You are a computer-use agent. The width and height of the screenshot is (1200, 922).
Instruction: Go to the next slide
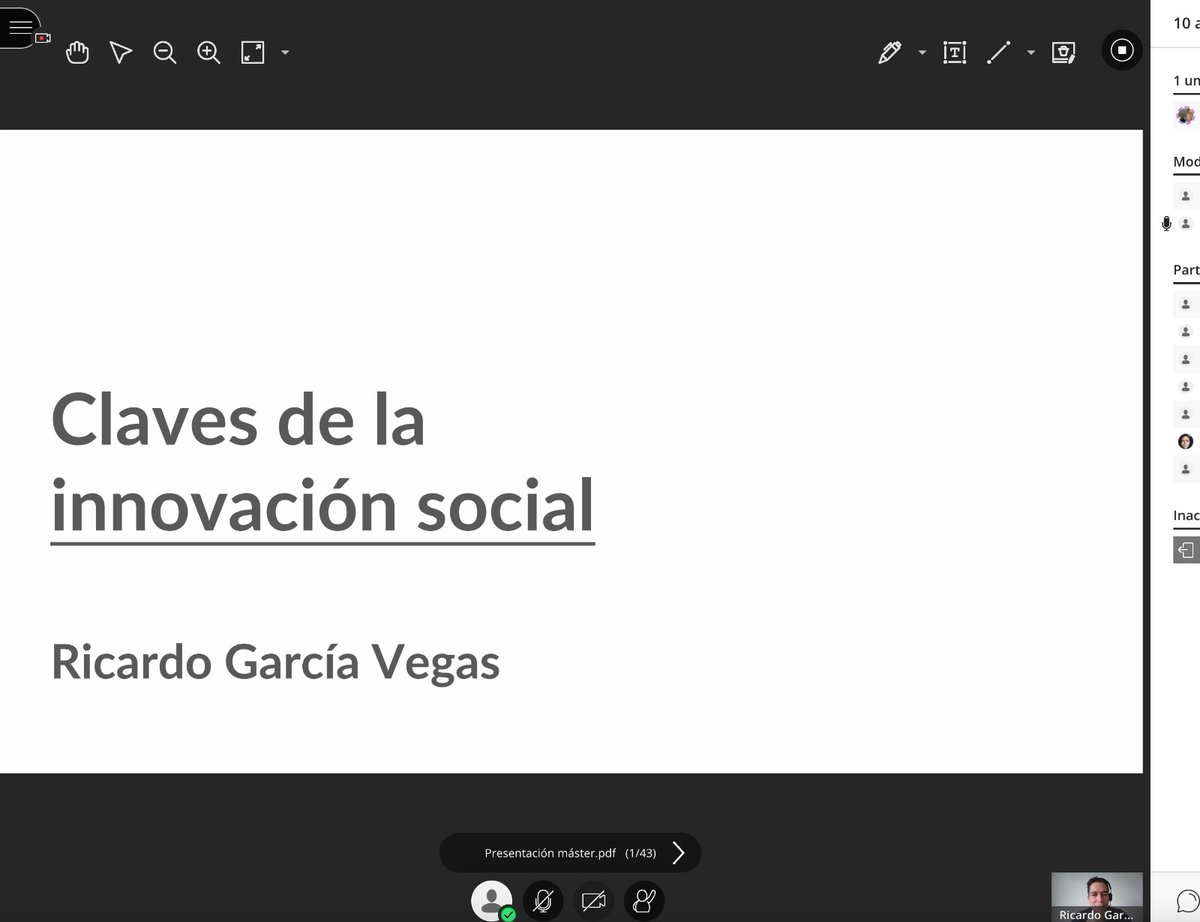pos(679,853)
